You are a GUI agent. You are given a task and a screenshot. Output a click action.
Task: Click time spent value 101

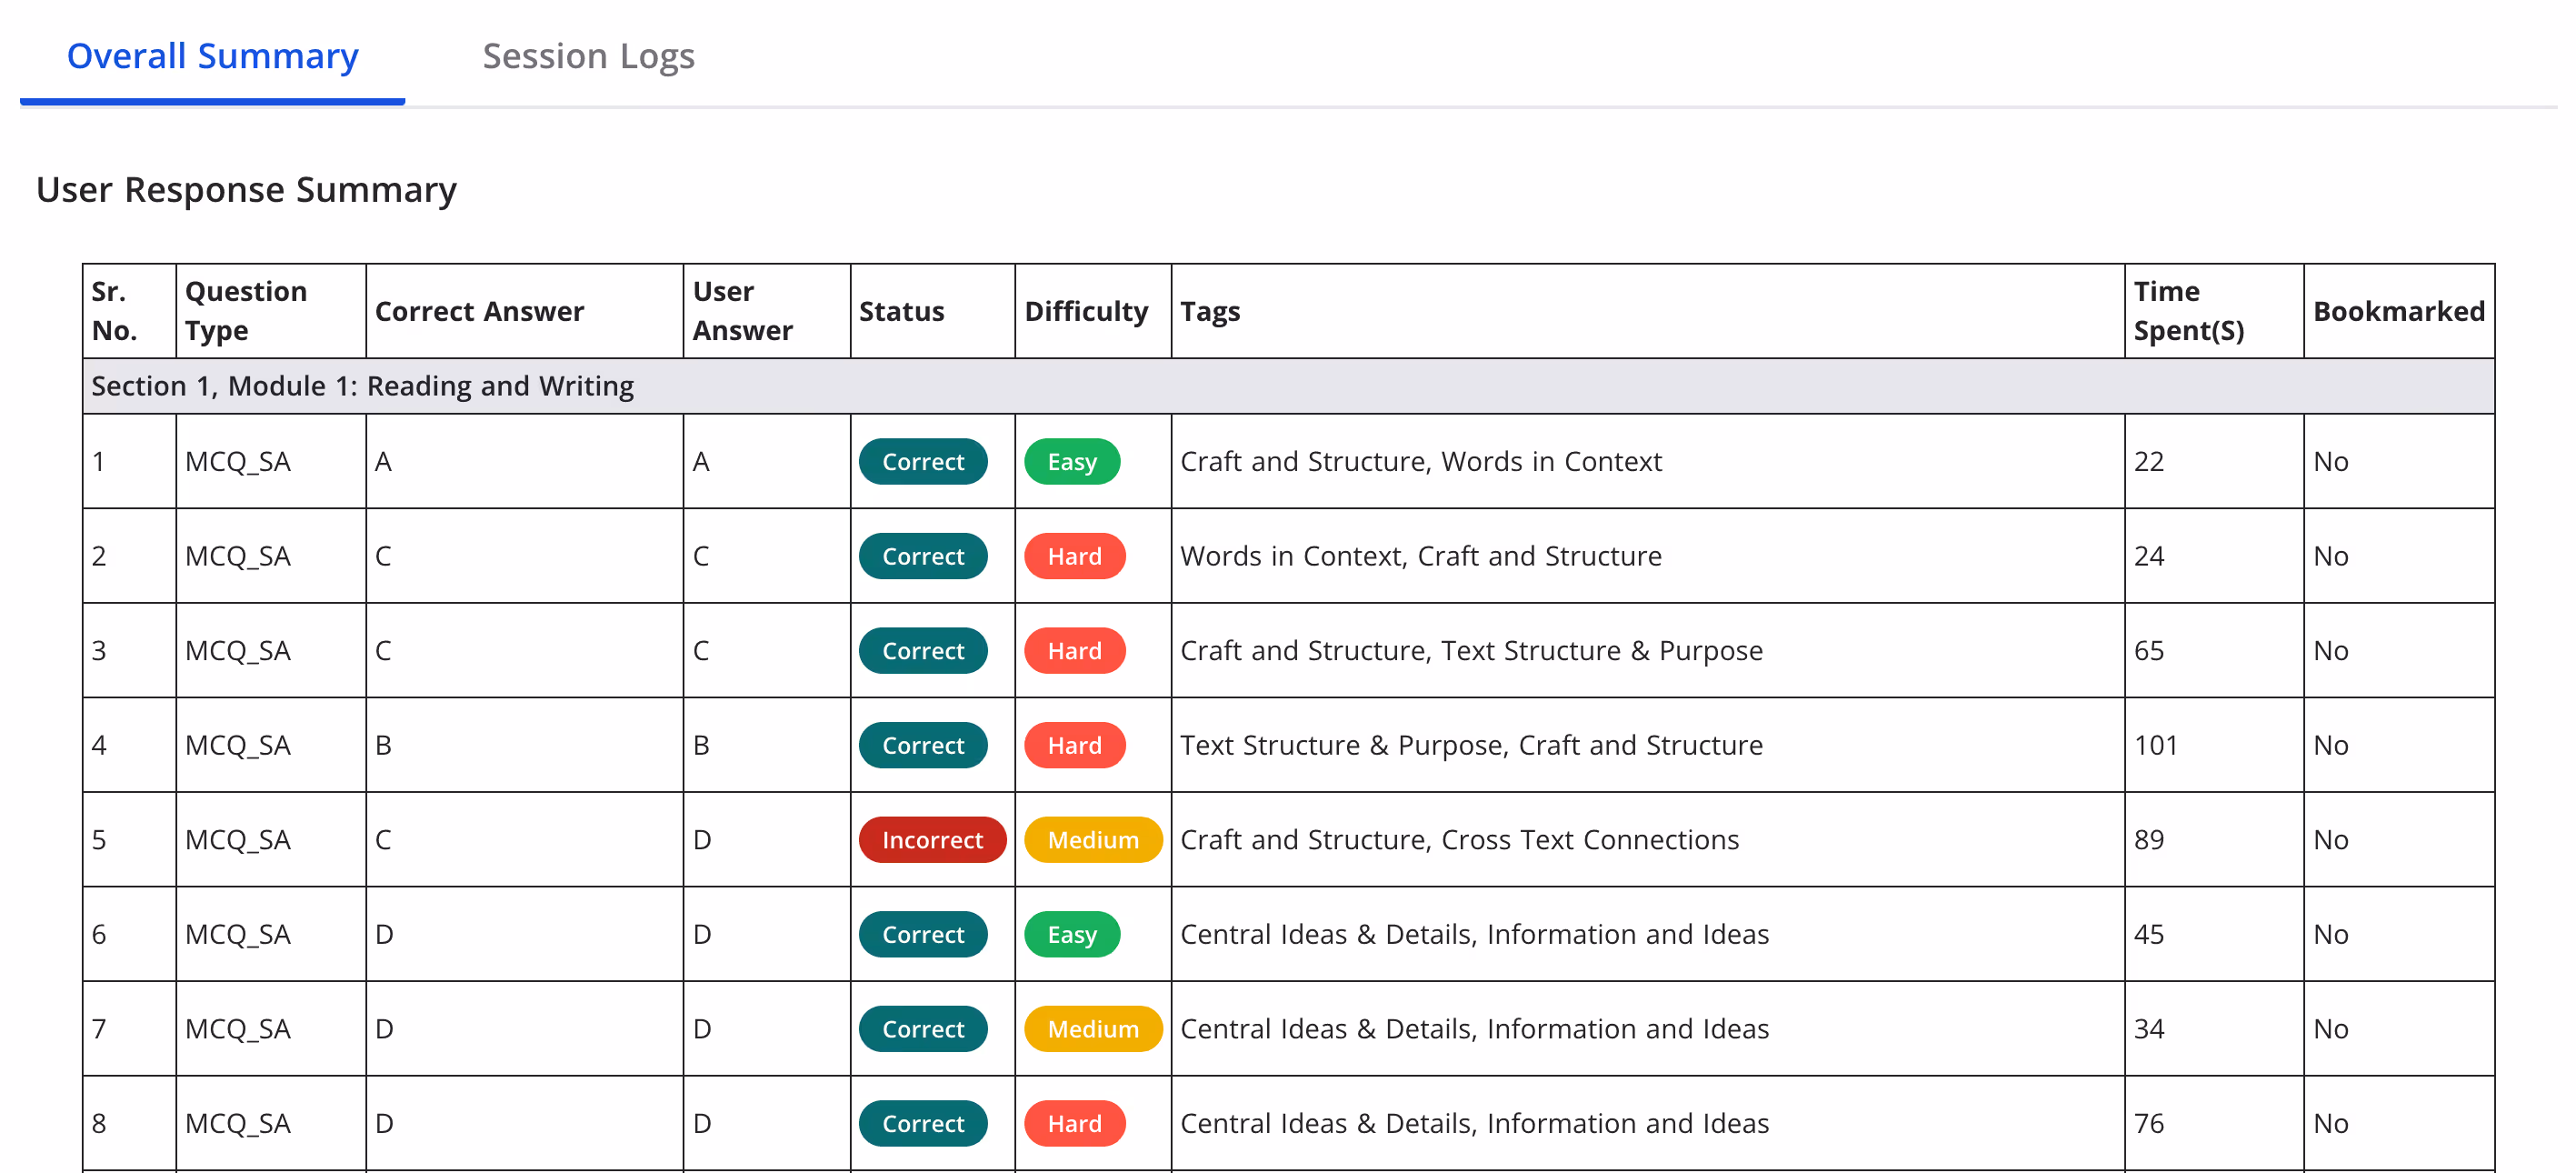pyautogui.click(x=2155, y=745)
